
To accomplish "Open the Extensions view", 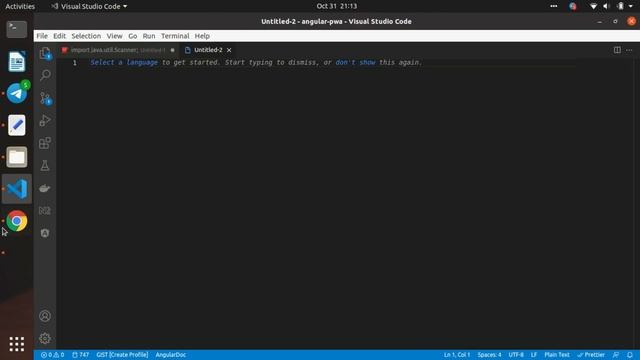I will click(x=45, y=143).
